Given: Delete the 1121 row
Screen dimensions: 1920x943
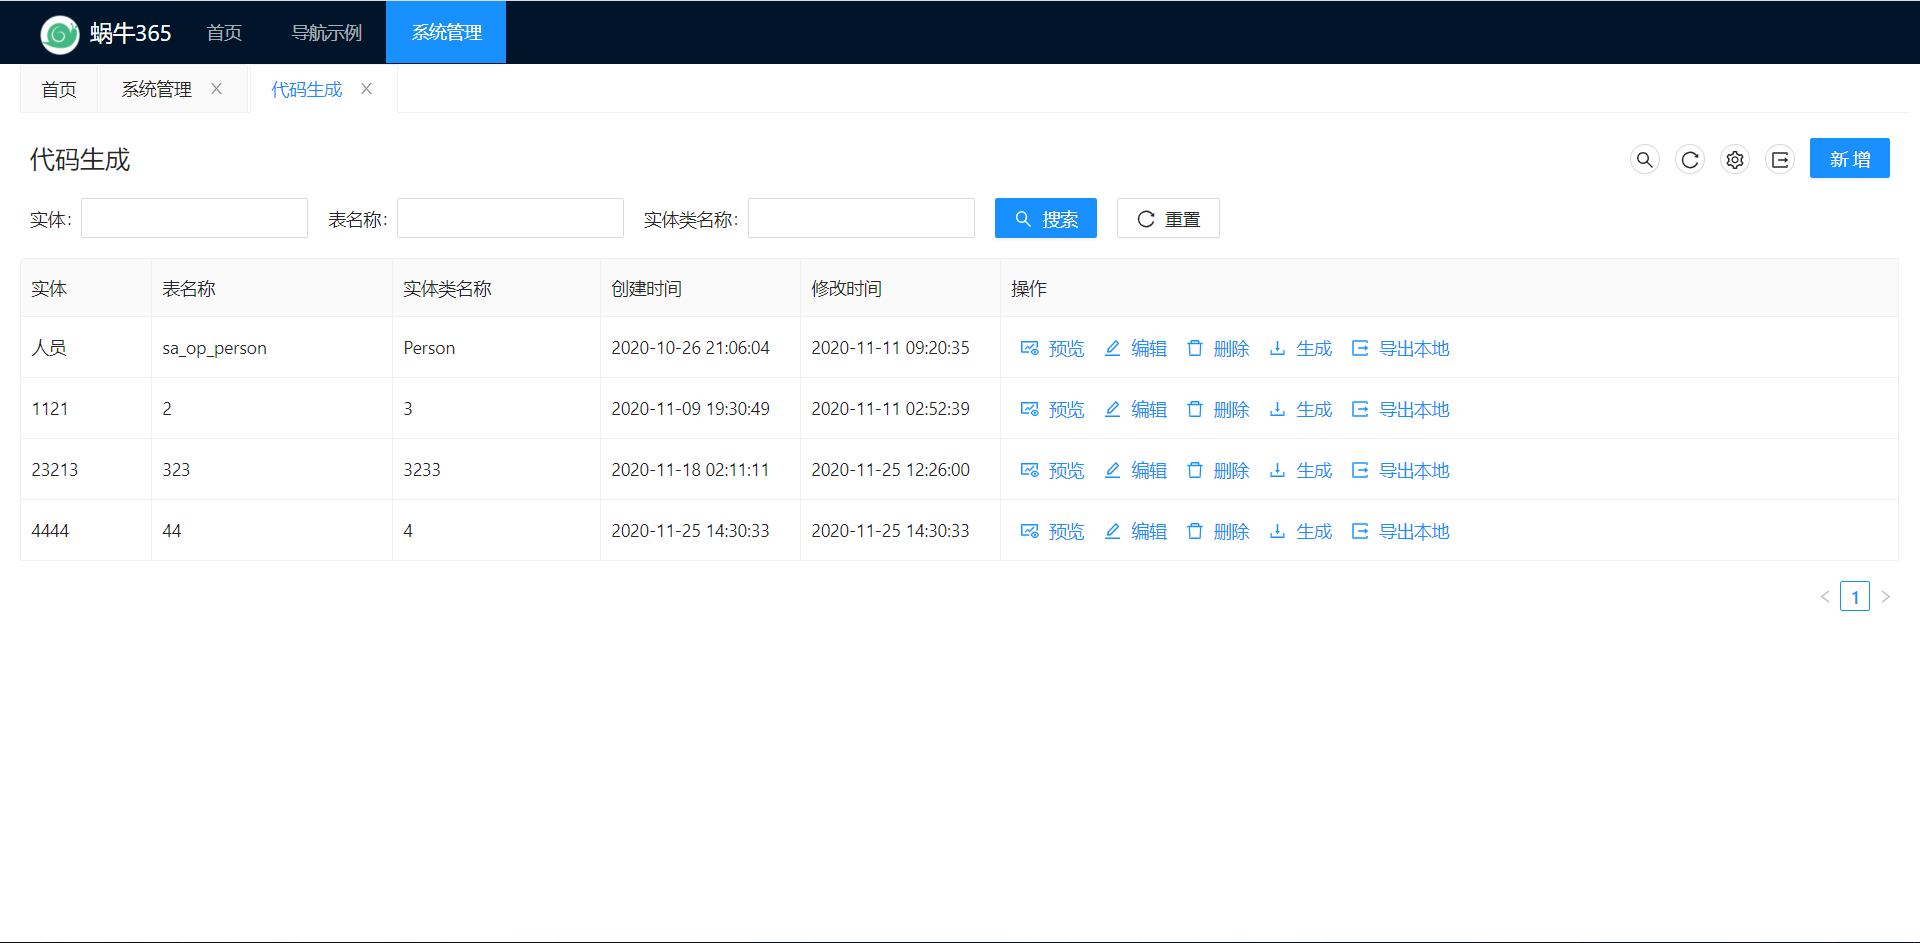Looking at the screenshot, I should coord(1218,409).
